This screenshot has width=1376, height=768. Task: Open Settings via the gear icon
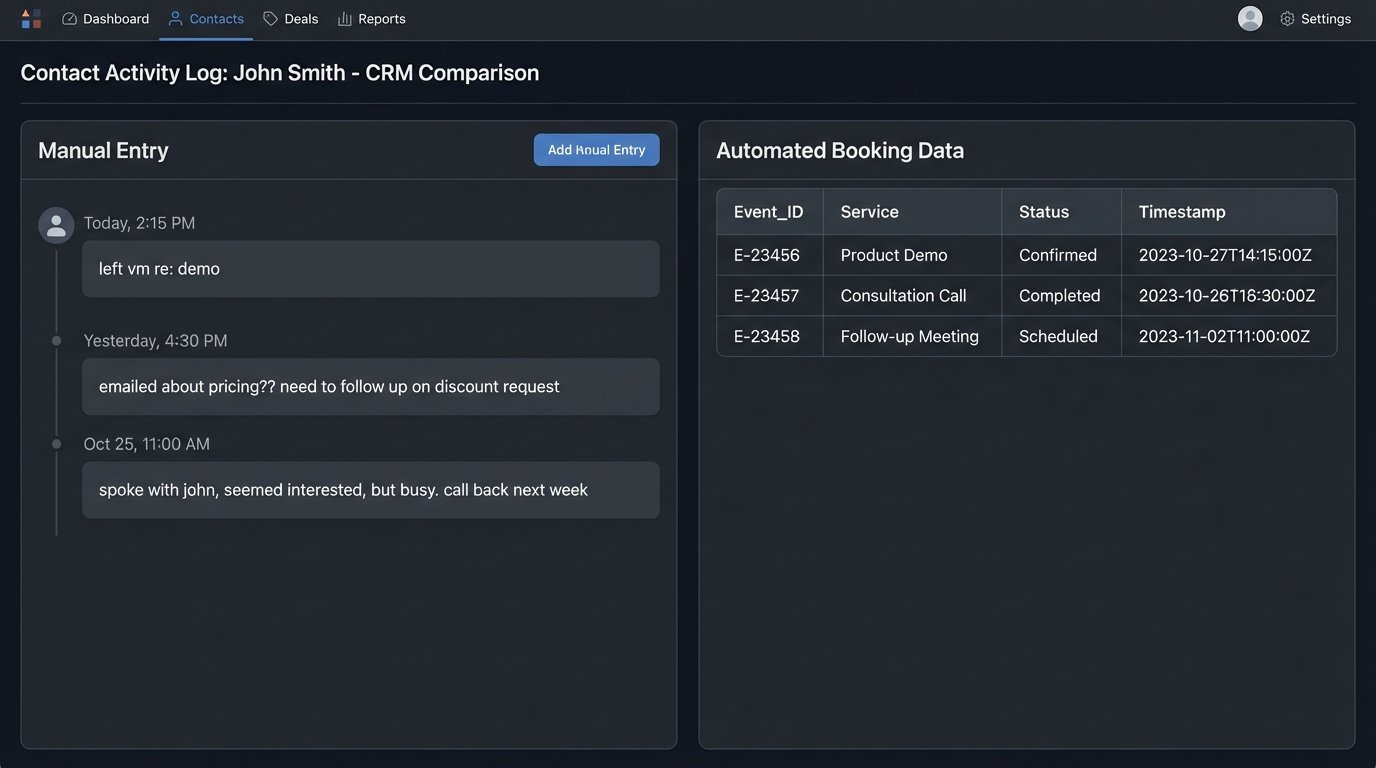(1287, 18)
